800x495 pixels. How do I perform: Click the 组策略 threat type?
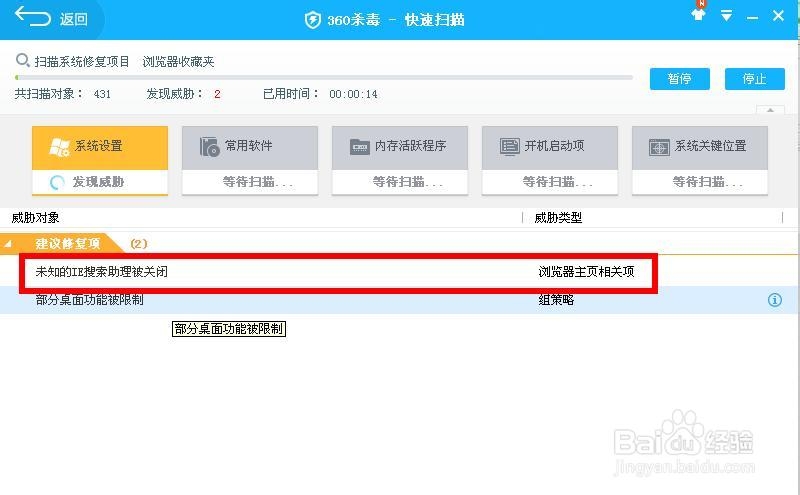(x=556, y=300)
